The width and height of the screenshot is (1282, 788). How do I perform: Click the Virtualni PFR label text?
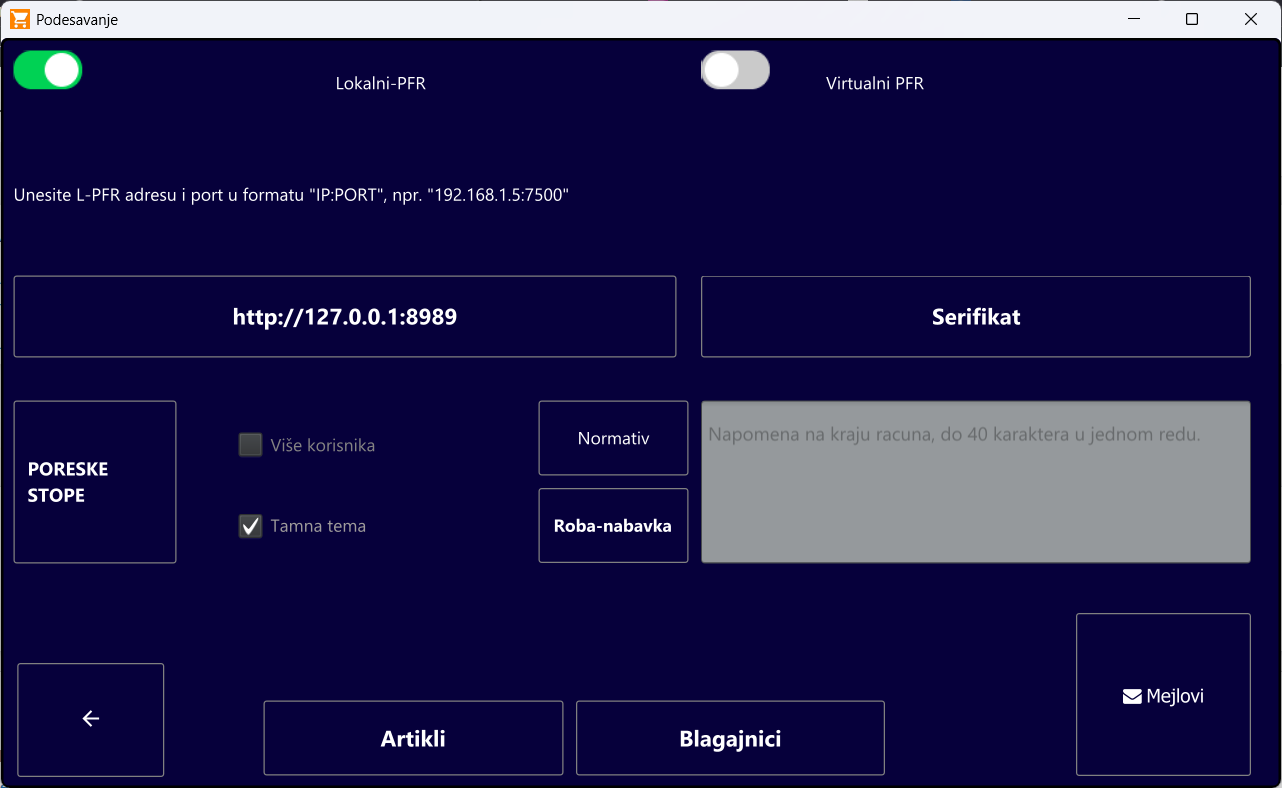click(874, 84)
